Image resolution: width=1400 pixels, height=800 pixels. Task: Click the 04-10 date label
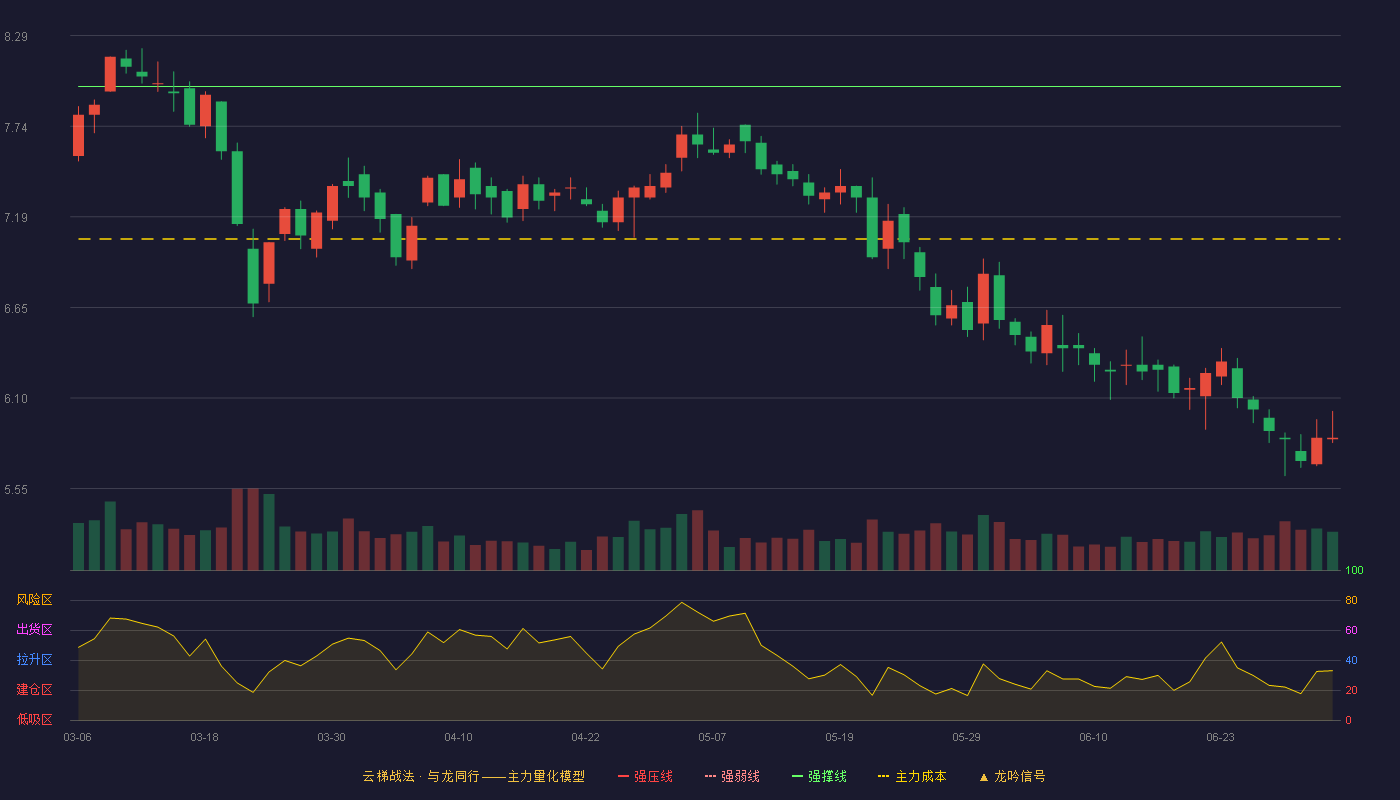(x=458, y=737)
